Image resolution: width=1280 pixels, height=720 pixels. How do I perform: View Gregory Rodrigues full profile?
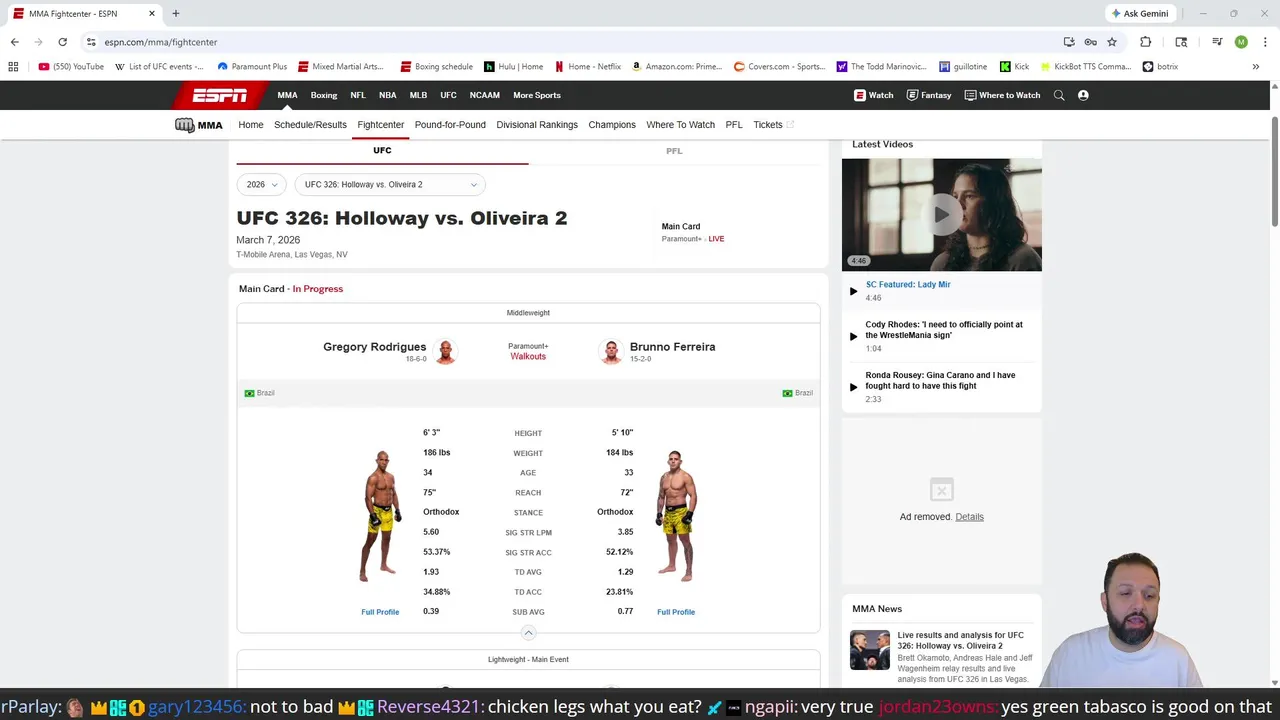pos(380,612)
